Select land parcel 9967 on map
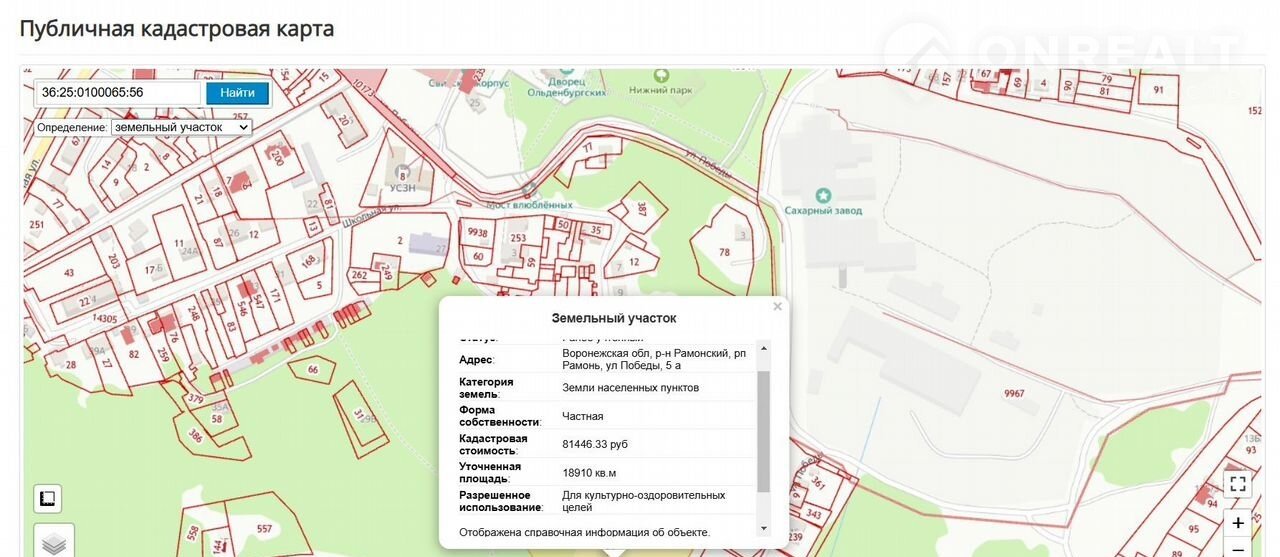 tap(1014, 393)
